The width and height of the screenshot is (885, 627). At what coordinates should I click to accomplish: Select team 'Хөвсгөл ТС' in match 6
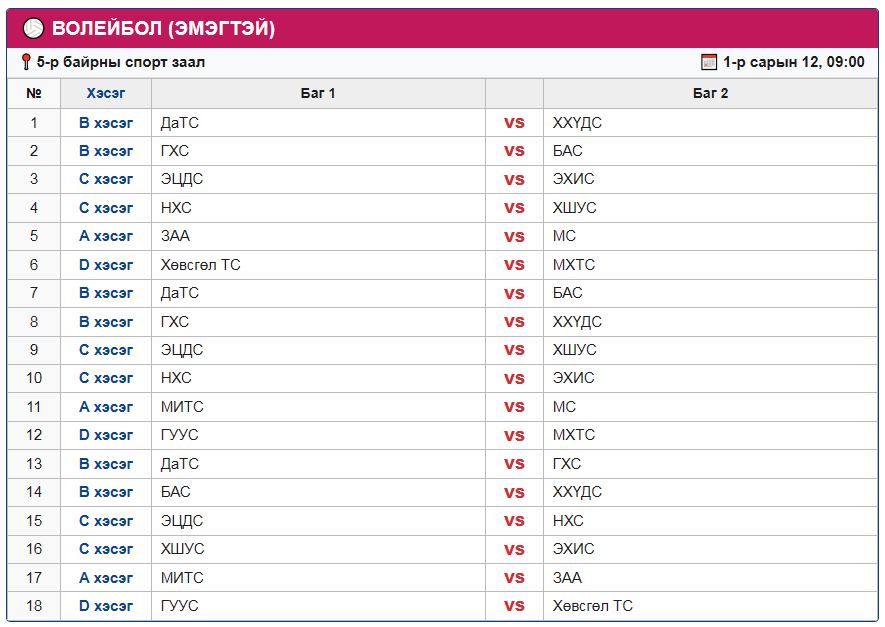click(200, 265)
